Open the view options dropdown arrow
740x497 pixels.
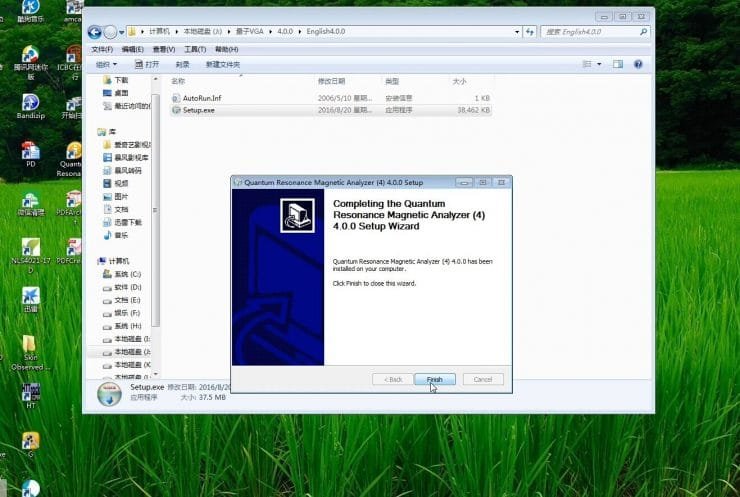(599, 64)
